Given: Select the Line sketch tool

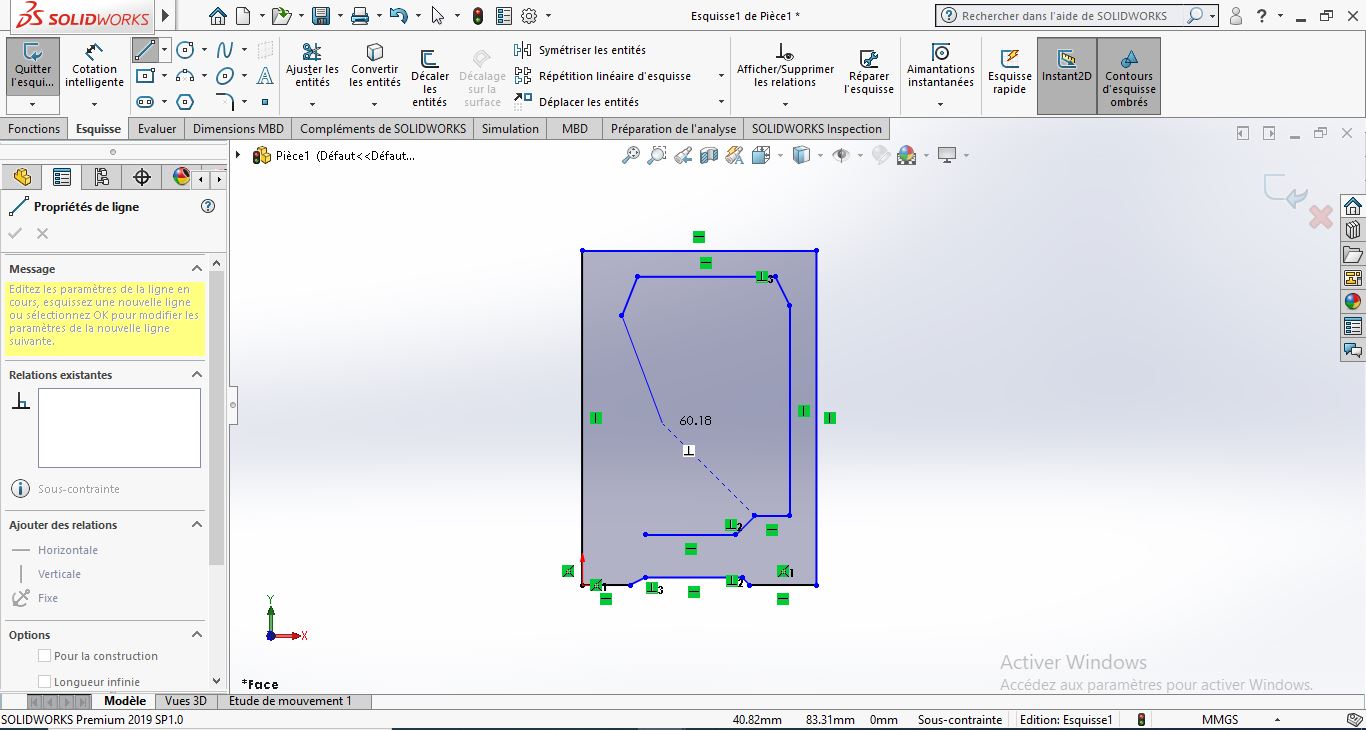Looking at the screenshot, I should (x=145, y=50).
